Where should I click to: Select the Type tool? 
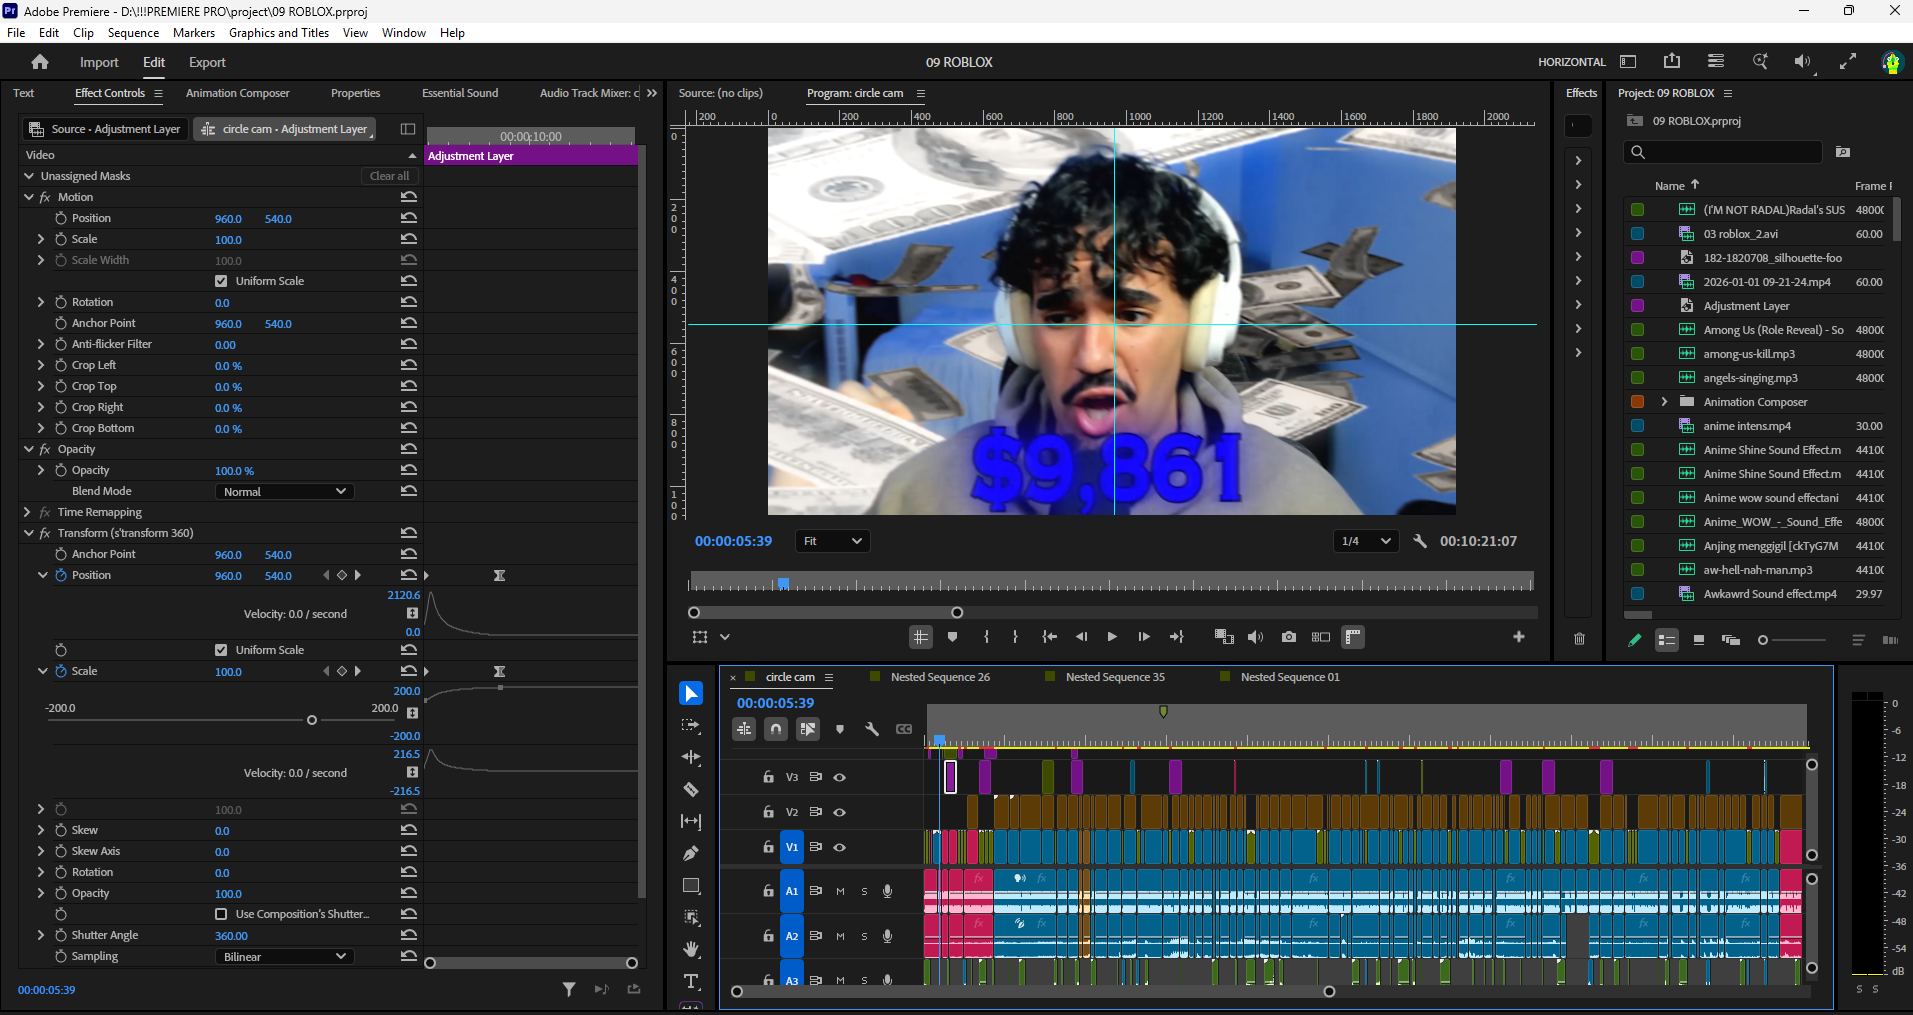click(691, 981)
